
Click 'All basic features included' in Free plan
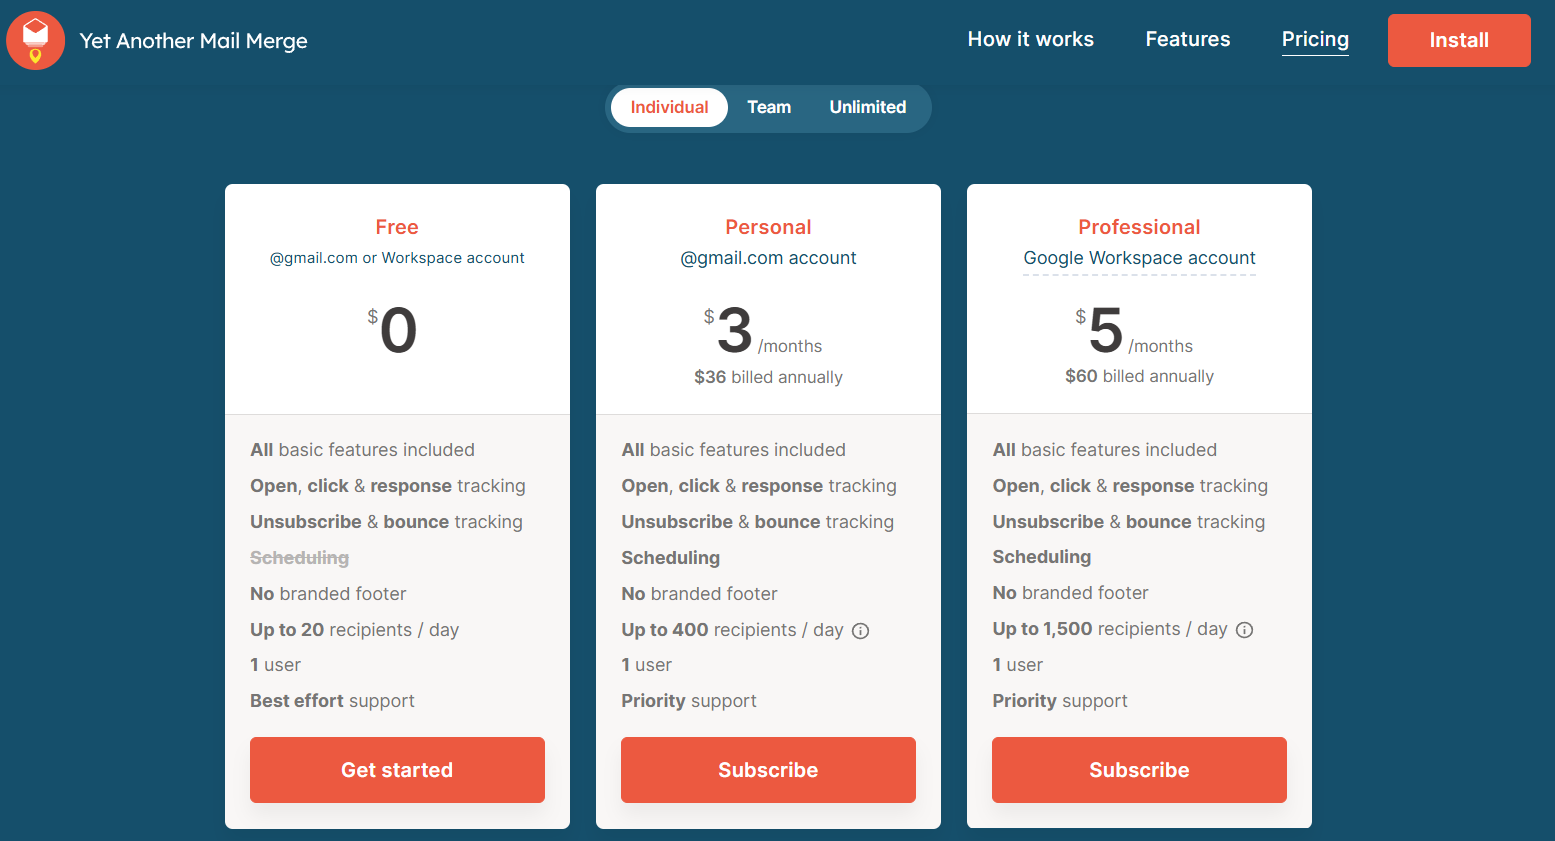coord(362,450)
